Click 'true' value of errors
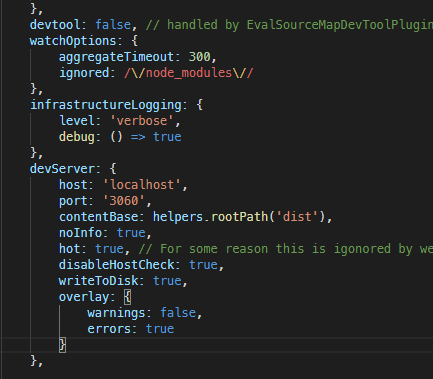The height and width of the screenshot is (379, 433). coord(160,329)
